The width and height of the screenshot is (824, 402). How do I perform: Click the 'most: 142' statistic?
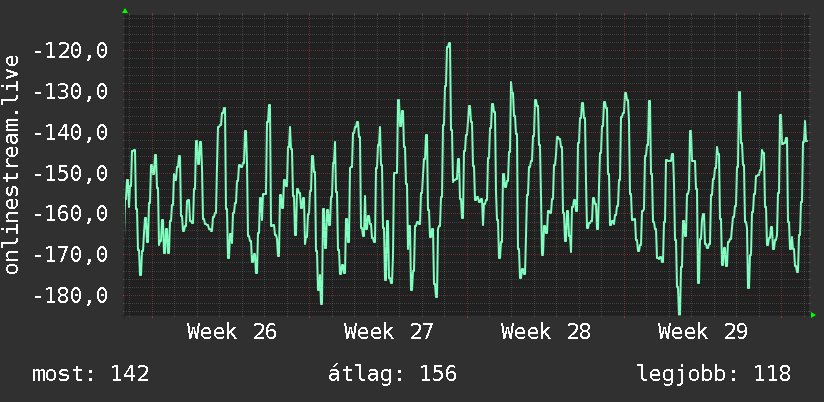(91, 374)
